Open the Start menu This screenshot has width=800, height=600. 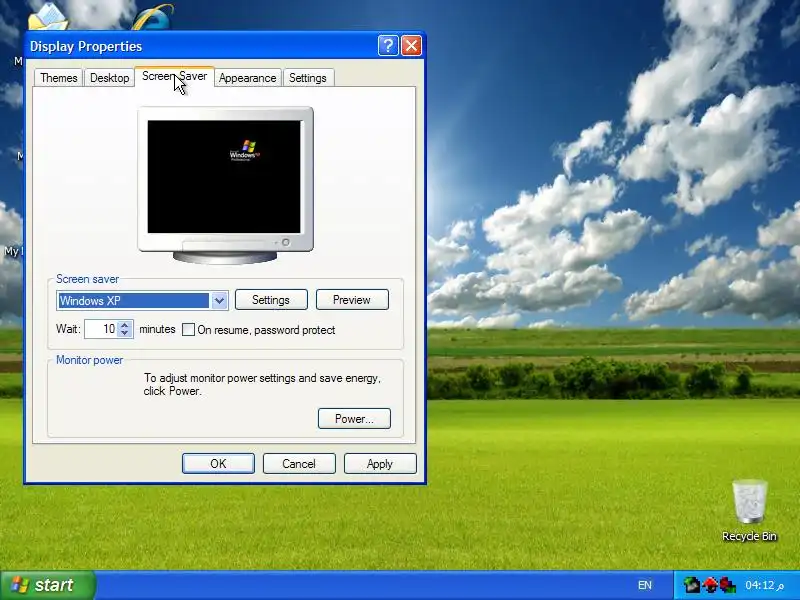click(x=48, y=585)
